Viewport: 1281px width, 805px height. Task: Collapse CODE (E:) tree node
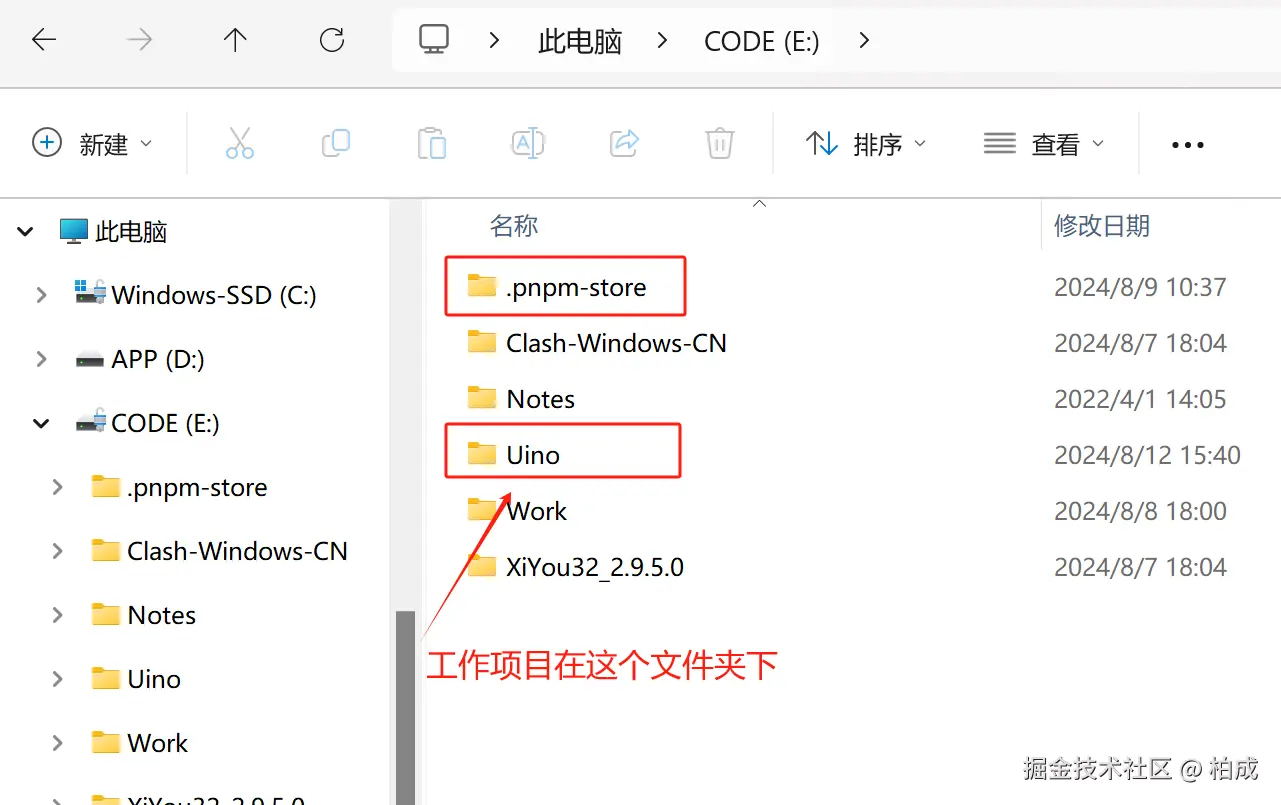pyautogui.click(x=42, y=424)
